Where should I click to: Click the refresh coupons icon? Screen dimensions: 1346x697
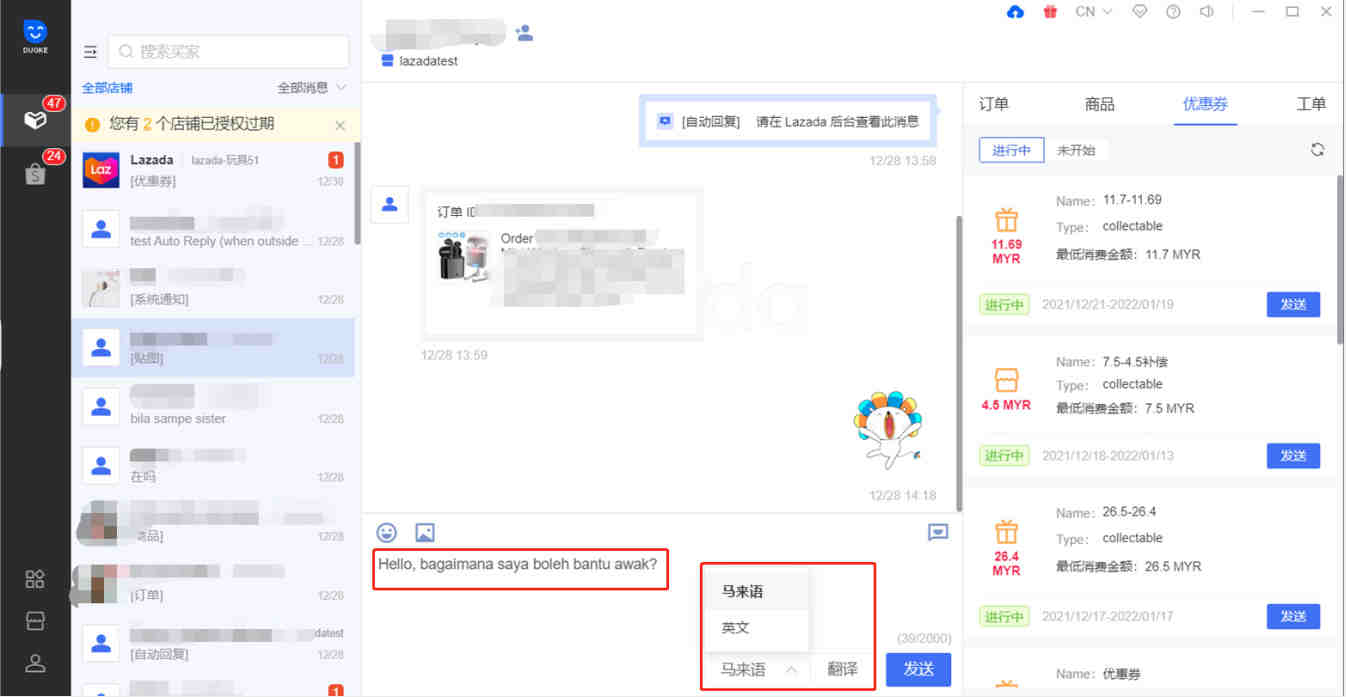(x=1317, y=150)
